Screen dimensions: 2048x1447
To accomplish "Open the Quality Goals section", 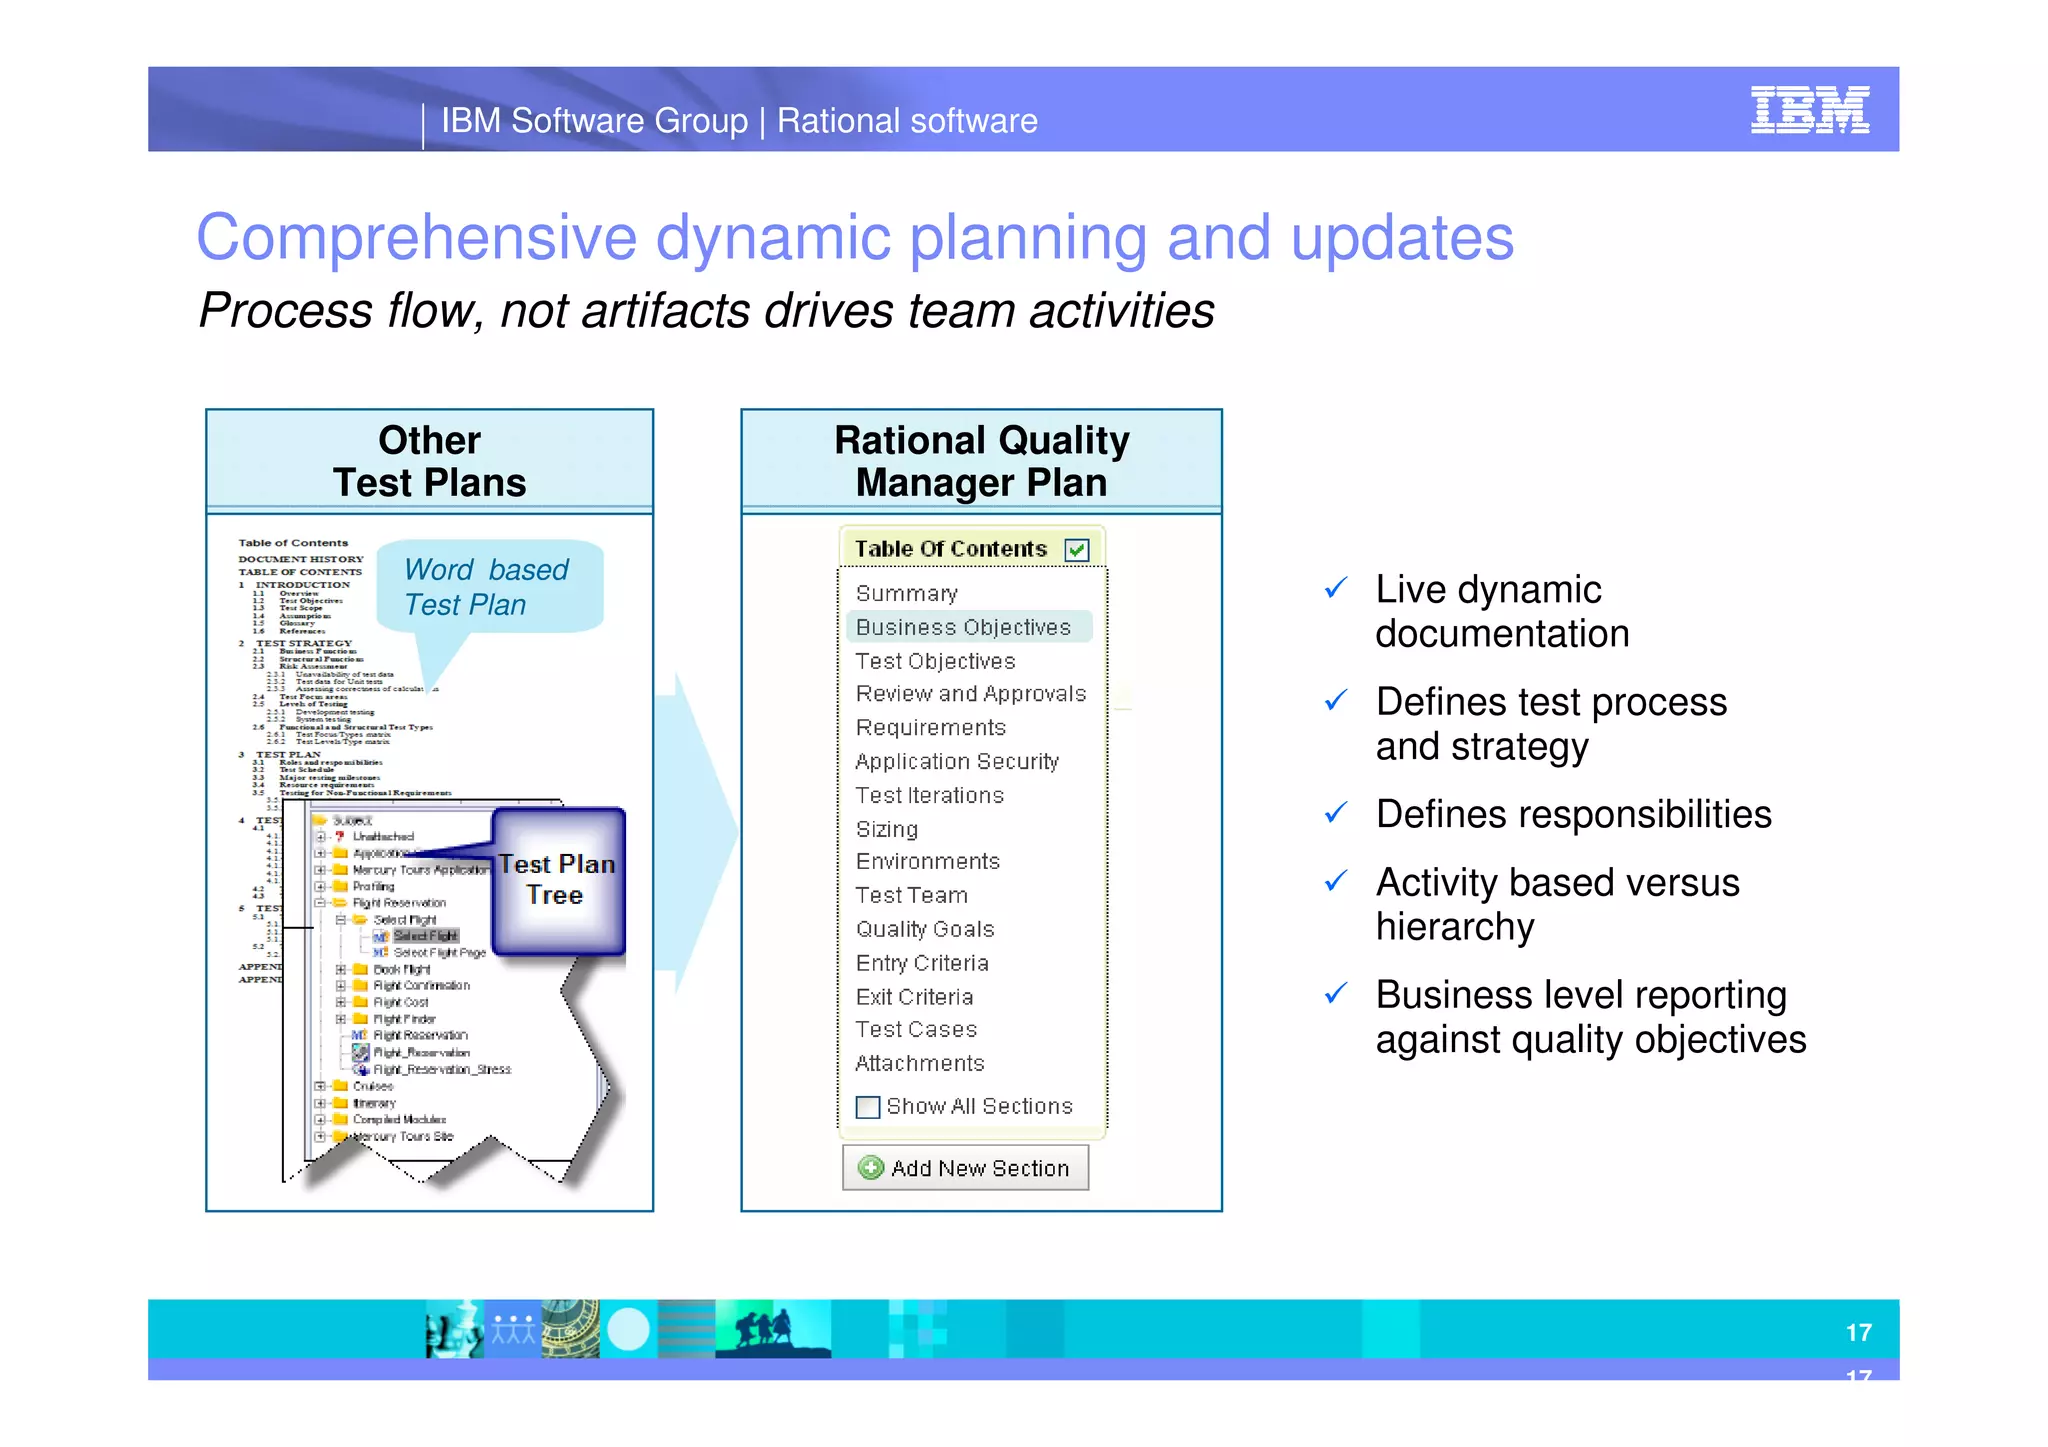I will point(925,929).
